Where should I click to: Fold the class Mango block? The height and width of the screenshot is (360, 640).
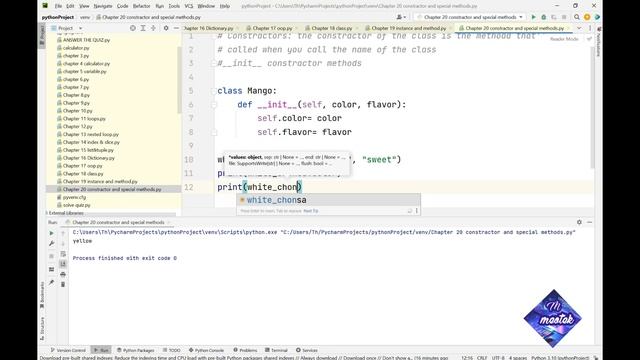(x=214, y=91)
